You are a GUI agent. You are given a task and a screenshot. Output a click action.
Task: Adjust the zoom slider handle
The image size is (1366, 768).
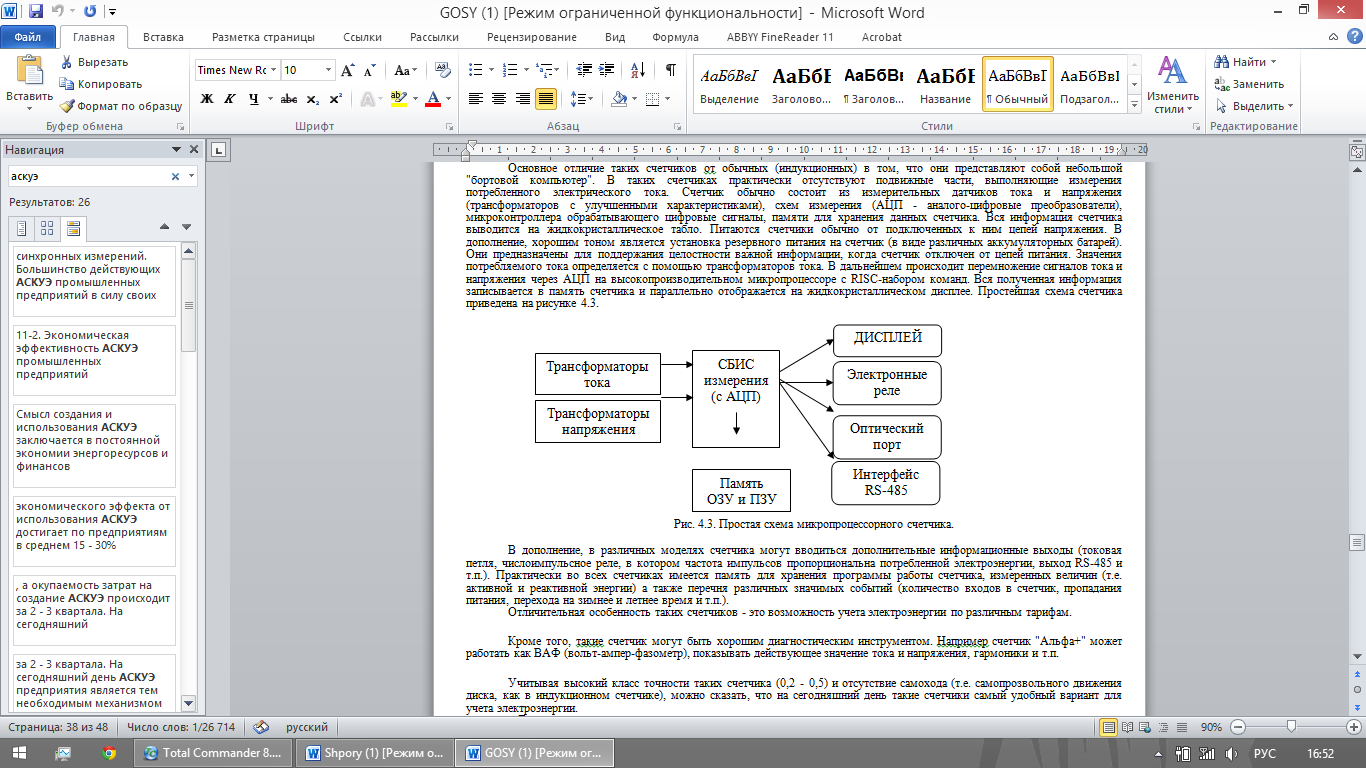(1292, 727)
